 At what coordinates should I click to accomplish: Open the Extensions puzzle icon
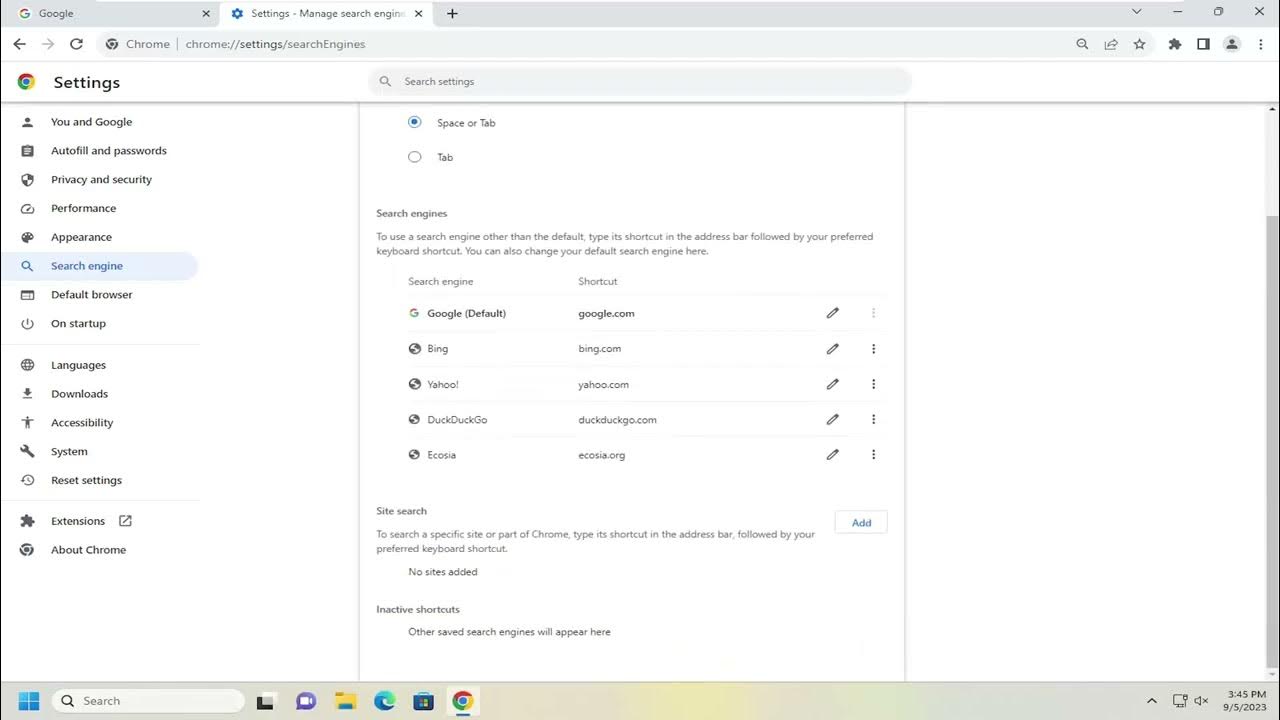pyautogui.click(x=1175, y=44)
